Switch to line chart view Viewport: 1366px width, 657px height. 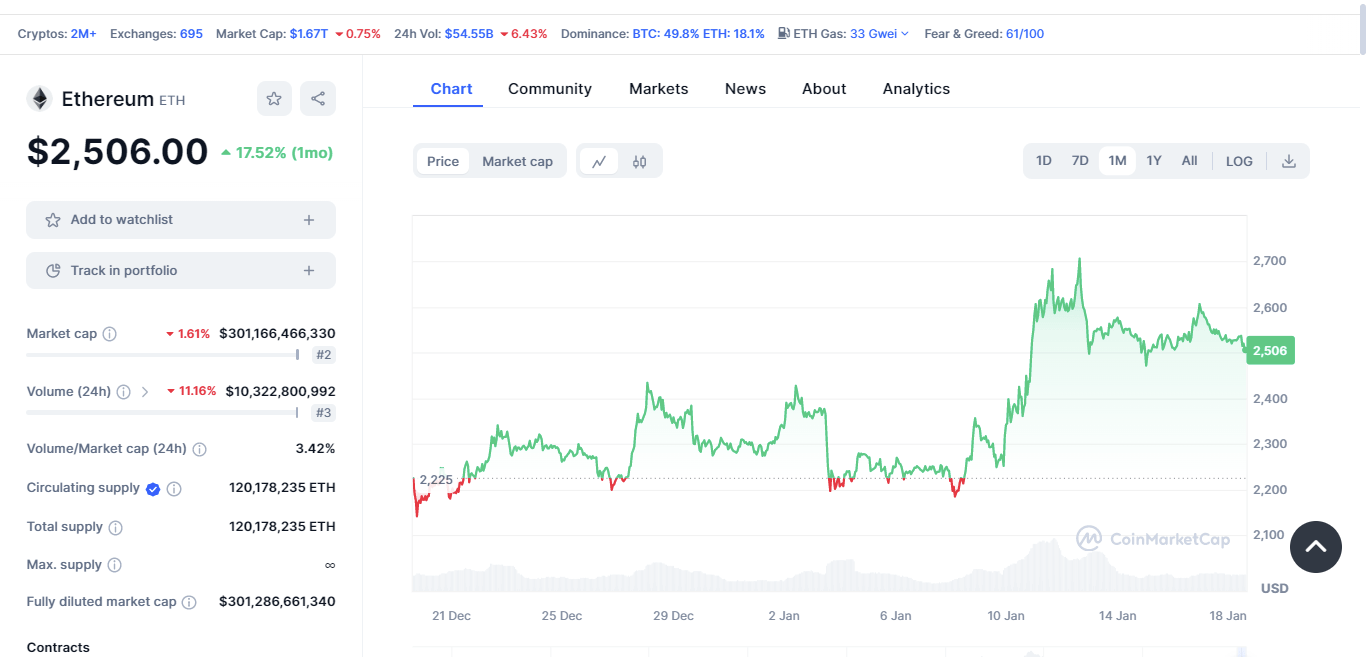point(599,161)
